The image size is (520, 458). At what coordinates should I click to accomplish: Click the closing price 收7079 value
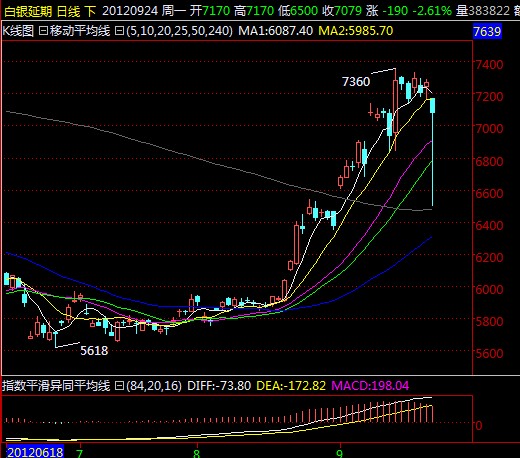pos(342,11)
